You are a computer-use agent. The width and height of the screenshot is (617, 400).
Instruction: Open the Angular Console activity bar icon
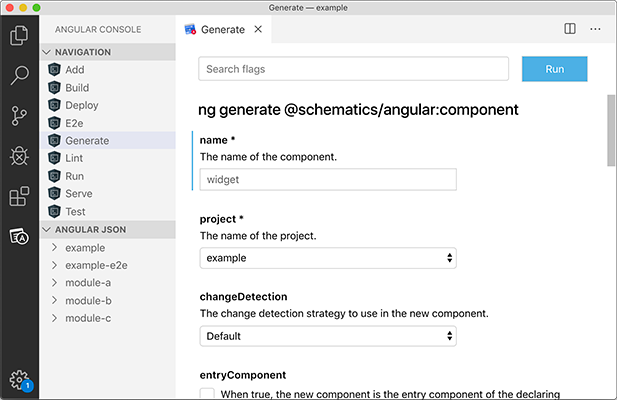[19, 236]
